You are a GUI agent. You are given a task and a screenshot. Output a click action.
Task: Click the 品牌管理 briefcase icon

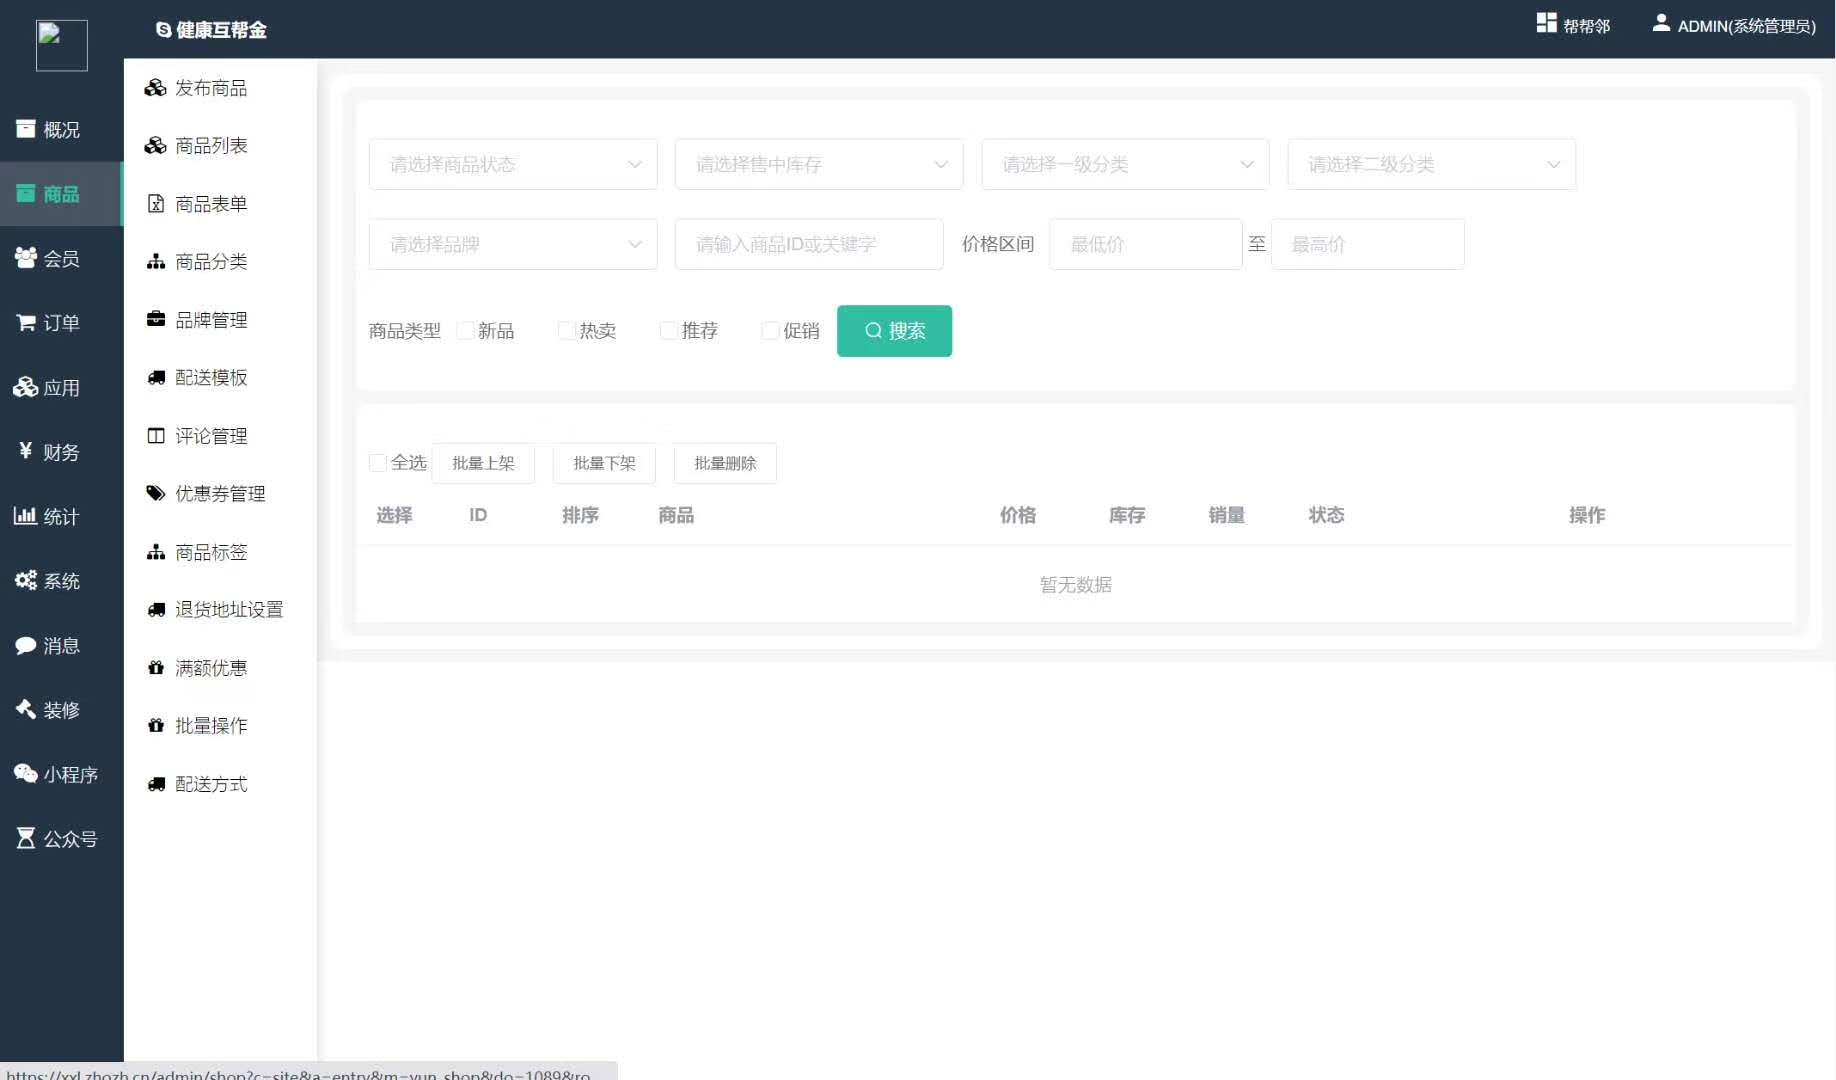156,320
